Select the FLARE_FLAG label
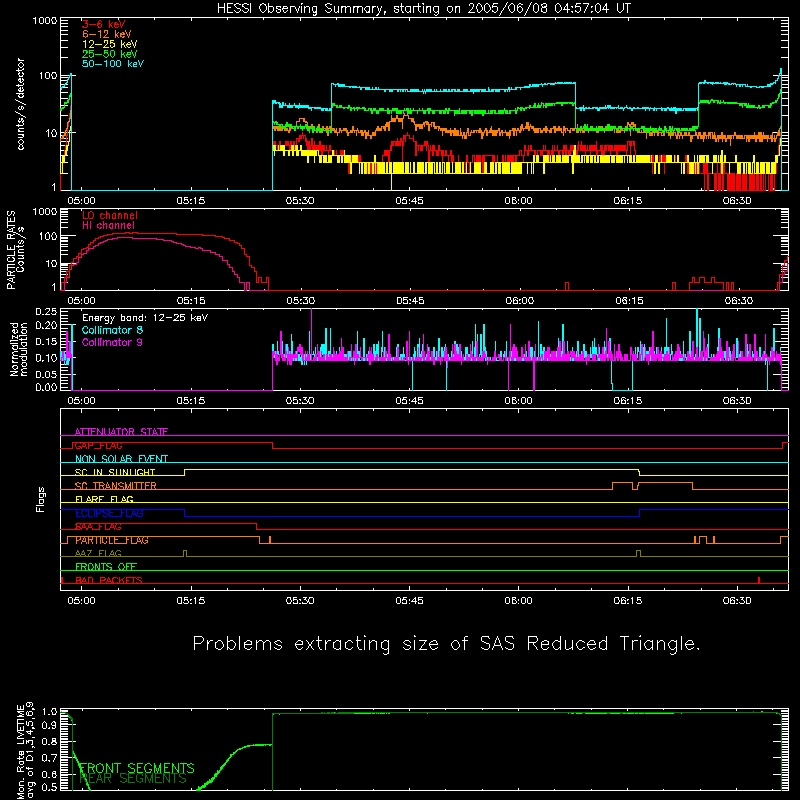 click(x=104, y=499)
